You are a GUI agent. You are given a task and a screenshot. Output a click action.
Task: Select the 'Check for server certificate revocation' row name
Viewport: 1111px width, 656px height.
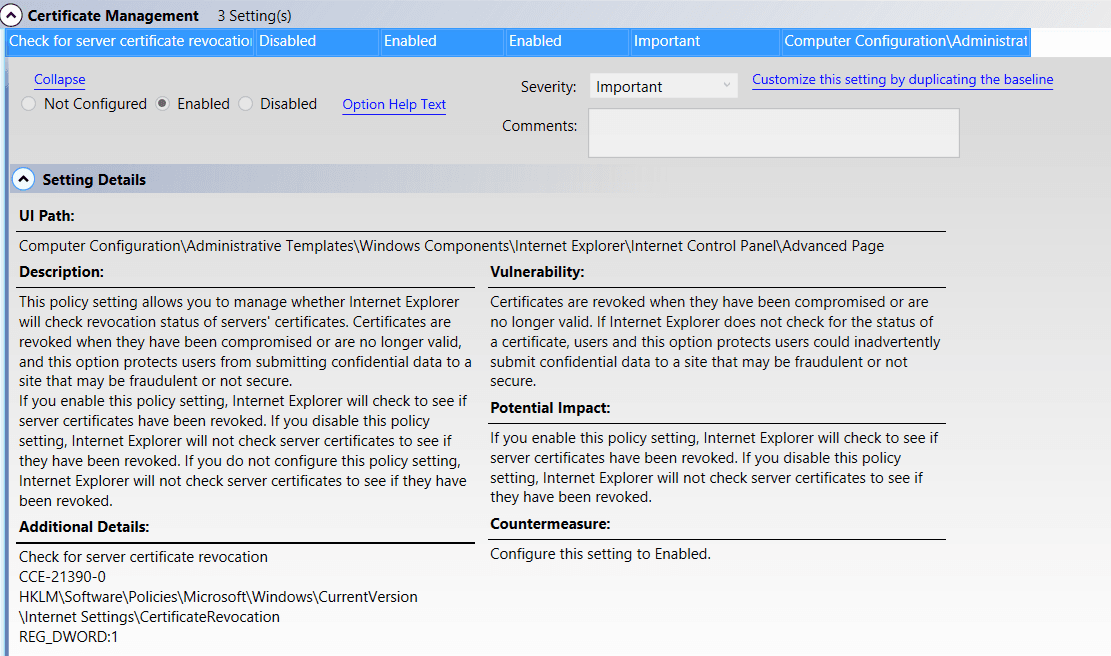coord(130,41)
